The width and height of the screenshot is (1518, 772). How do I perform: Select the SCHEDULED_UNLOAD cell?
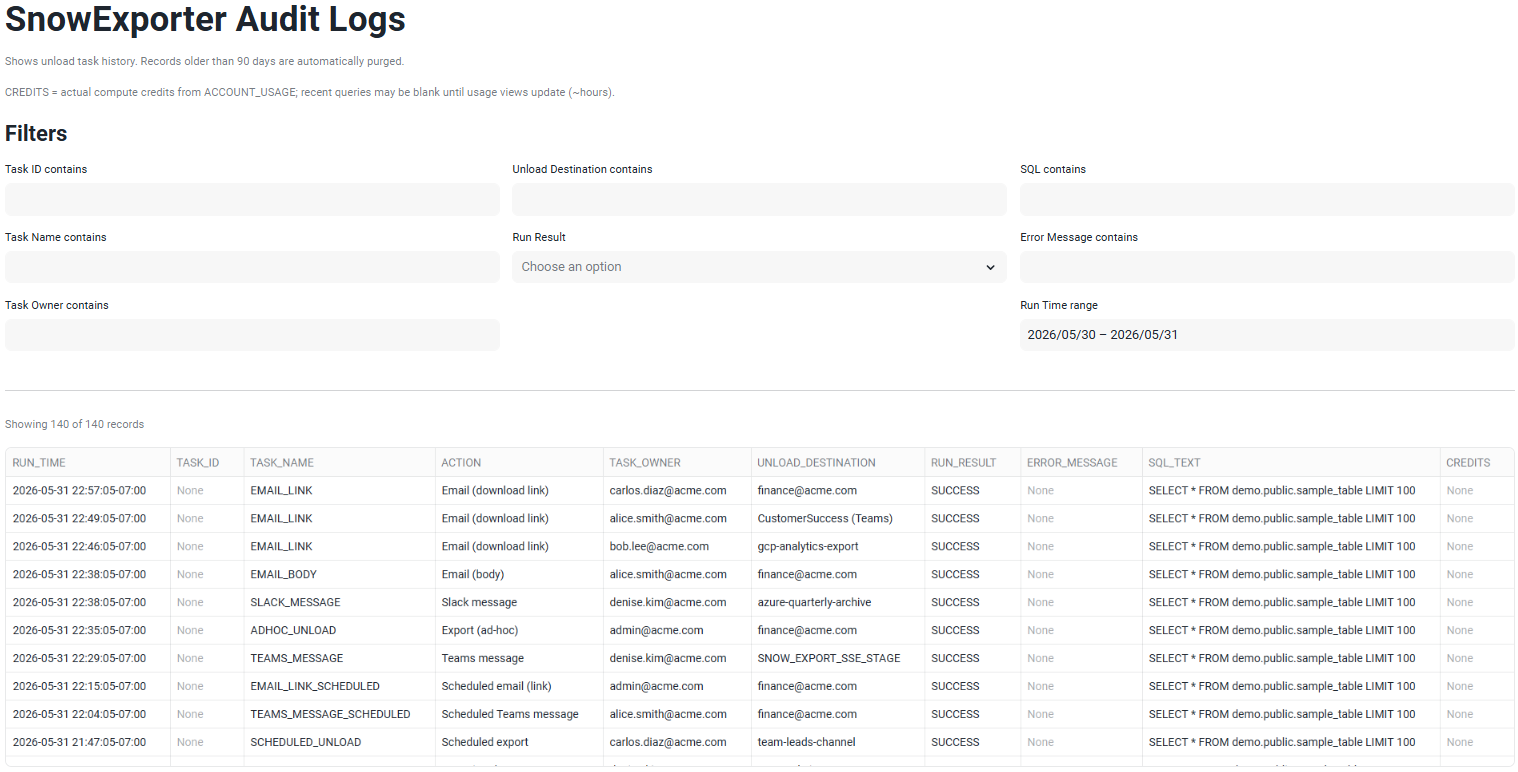coord(340,743)
